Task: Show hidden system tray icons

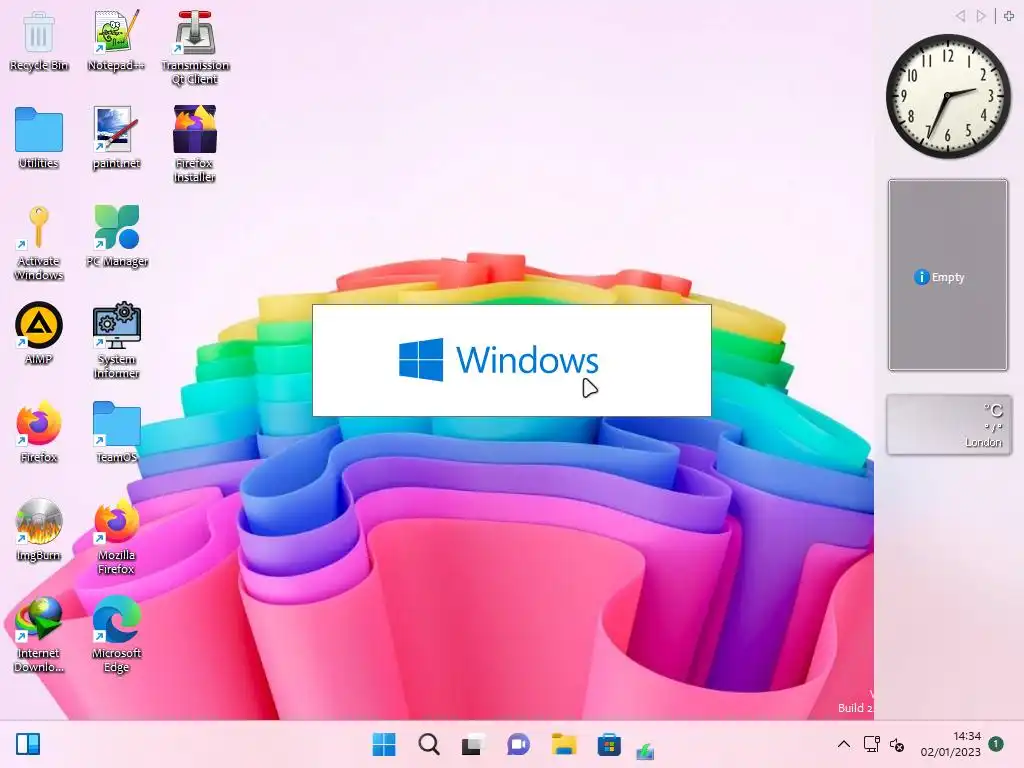Action: (x=844, y=744)
